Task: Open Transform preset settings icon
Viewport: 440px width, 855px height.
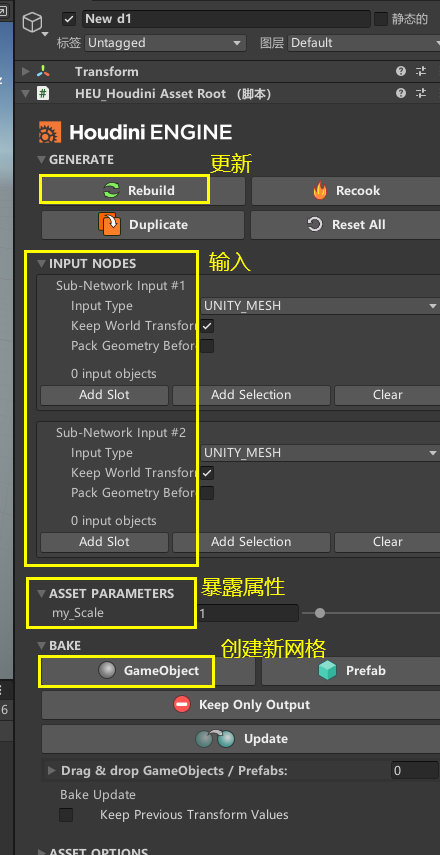Action: 420,71
